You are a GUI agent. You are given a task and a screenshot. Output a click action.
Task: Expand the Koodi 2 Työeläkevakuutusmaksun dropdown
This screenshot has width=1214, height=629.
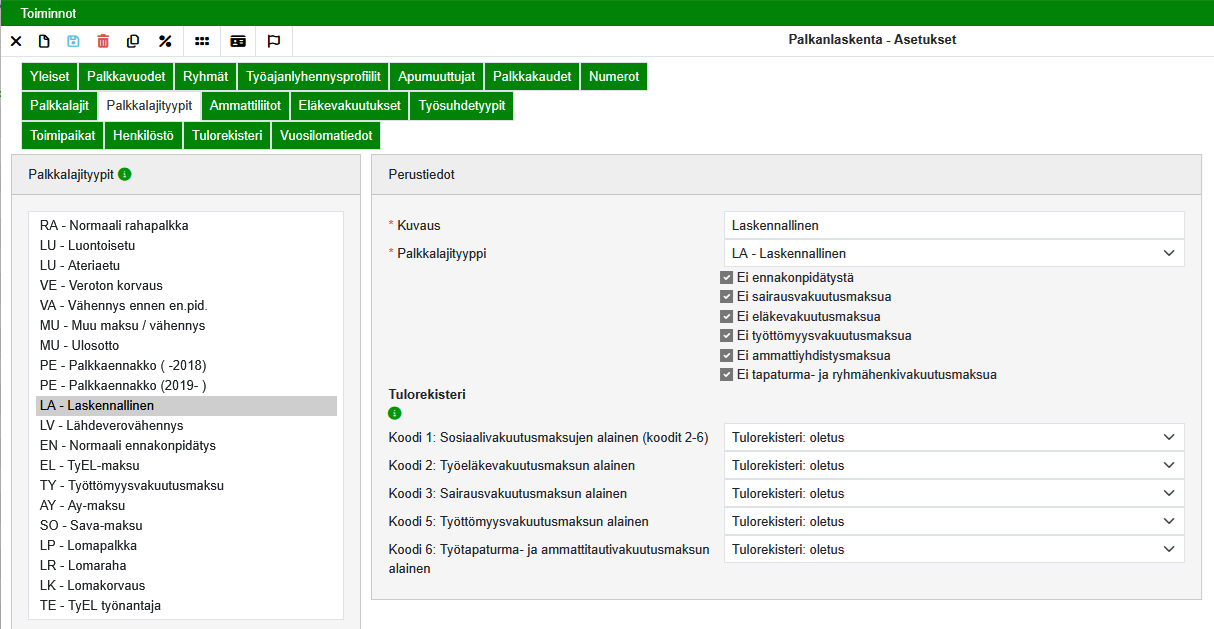[953, 466]
